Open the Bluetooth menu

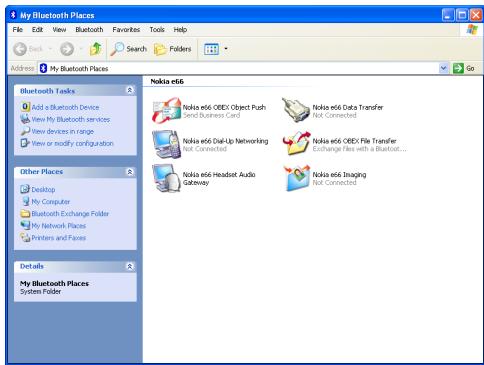(x=89, y=30)
